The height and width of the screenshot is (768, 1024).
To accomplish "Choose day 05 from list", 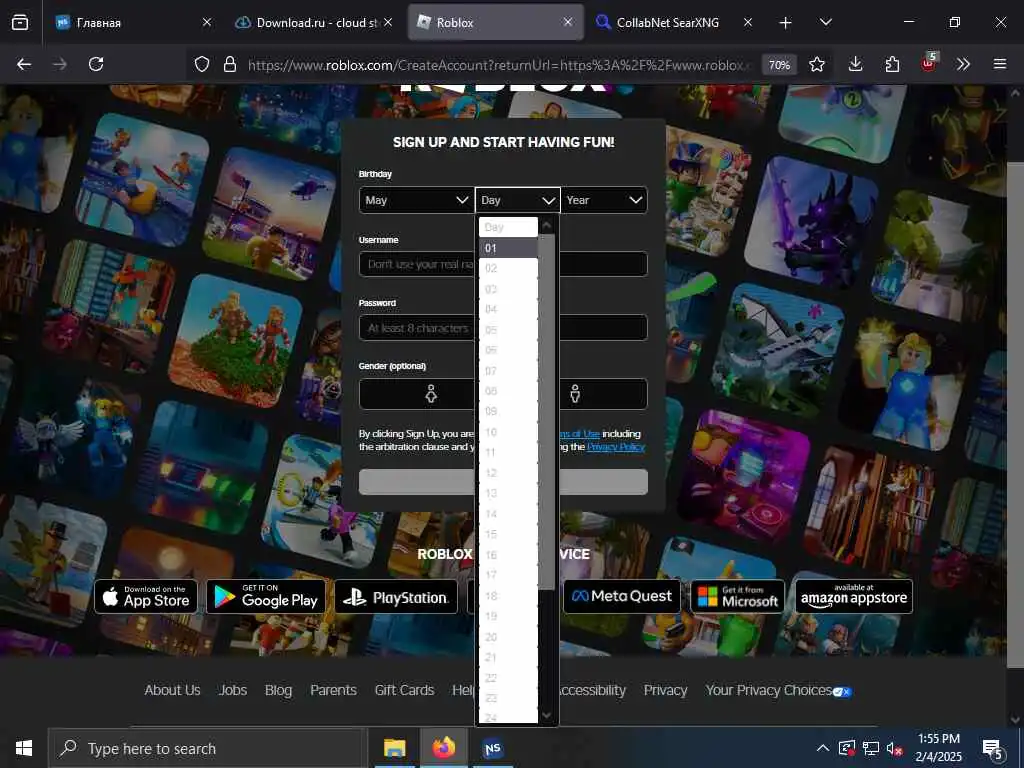I will (508, 330).
